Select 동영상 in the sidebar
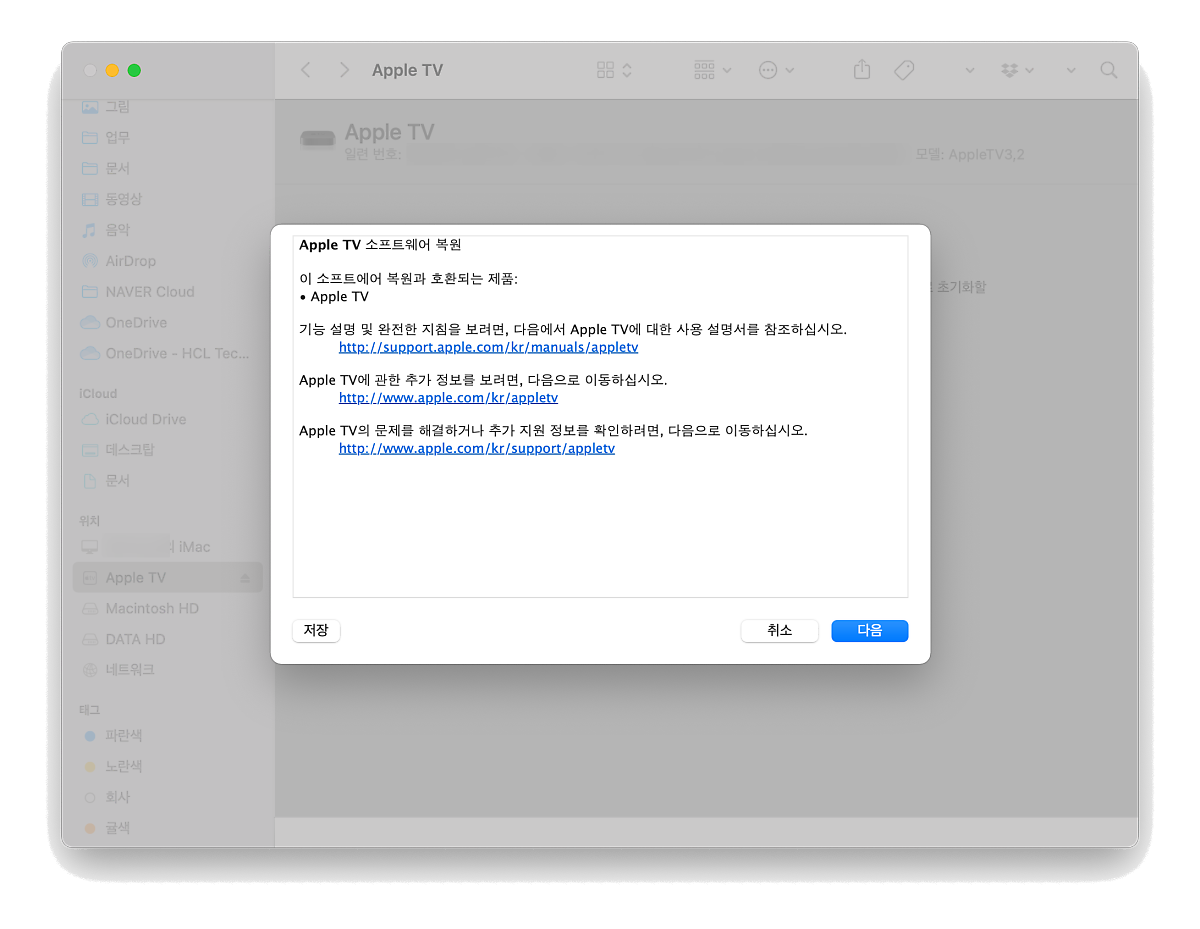 [x=167, y=199]
